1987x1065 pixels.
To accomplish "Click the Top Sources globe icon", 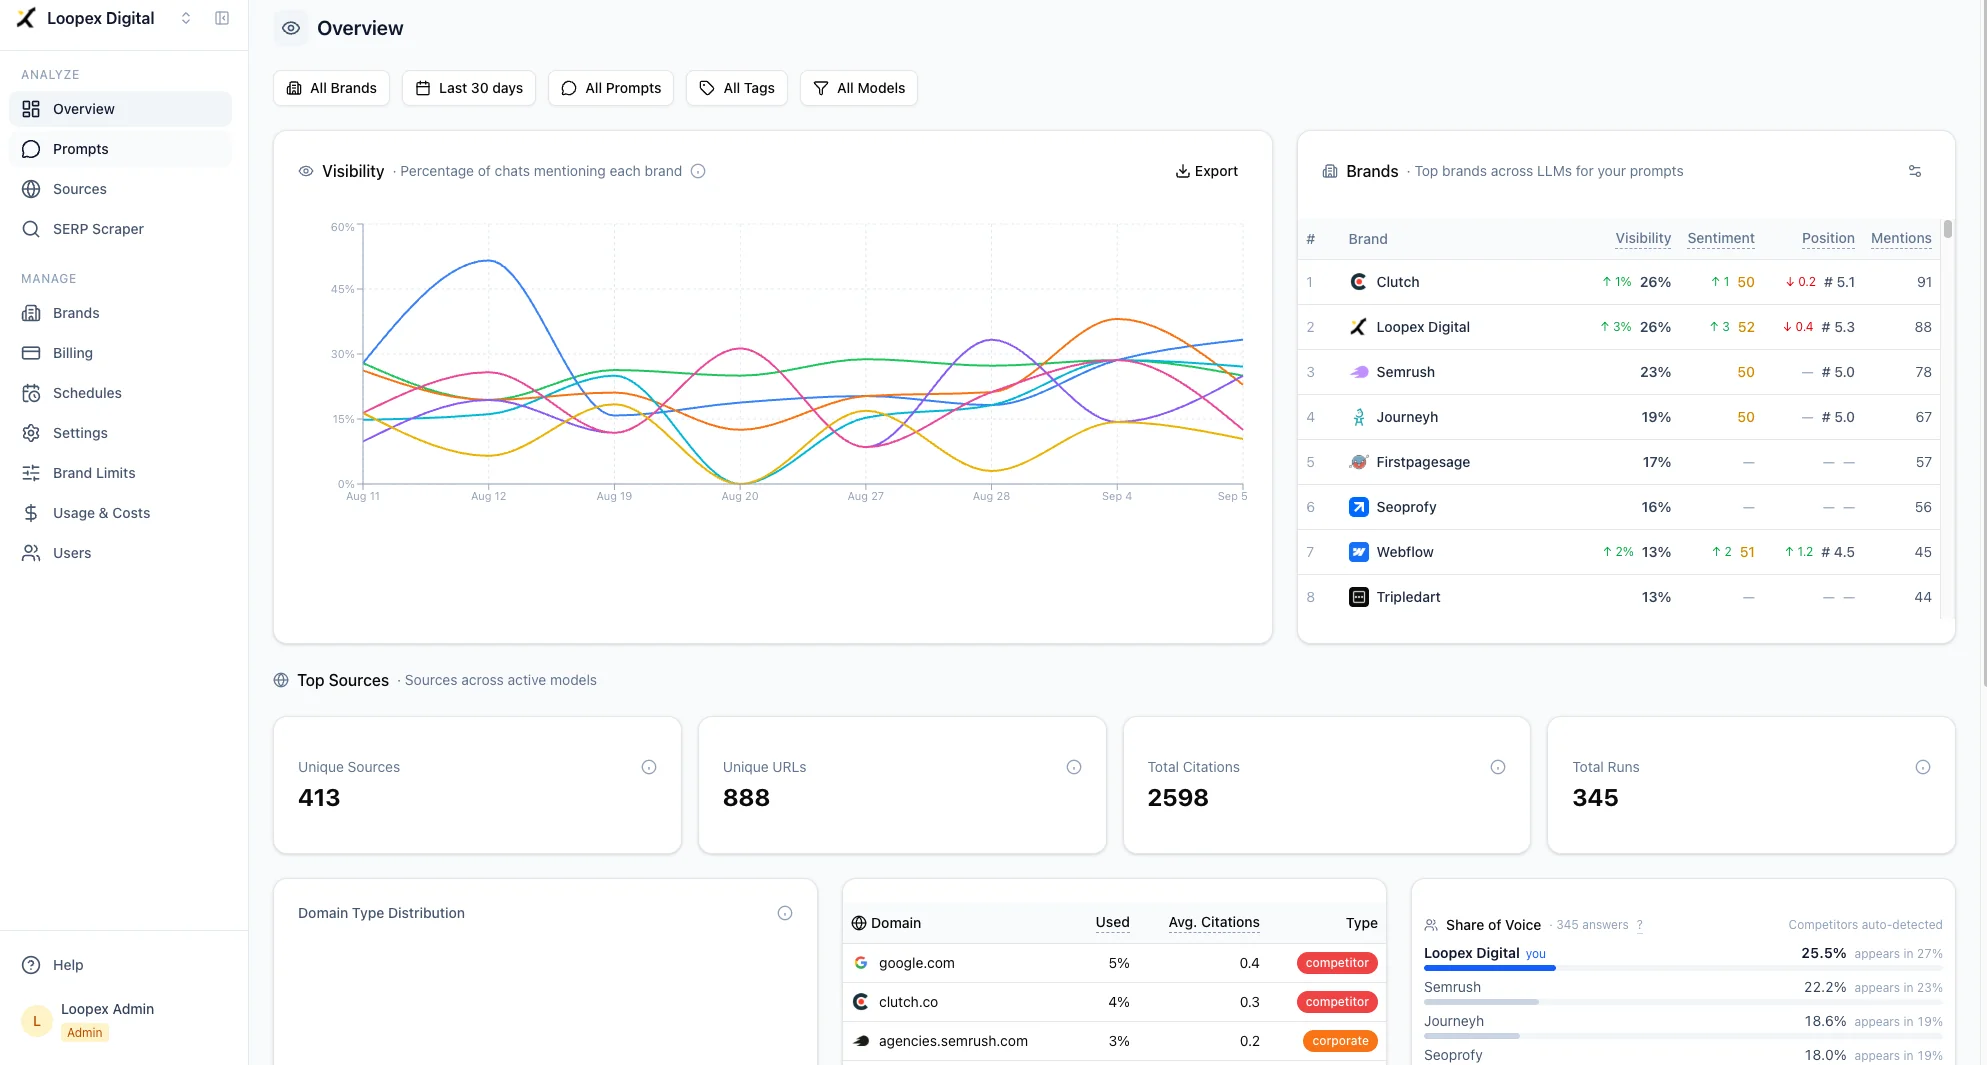I will tap(281, 680).
